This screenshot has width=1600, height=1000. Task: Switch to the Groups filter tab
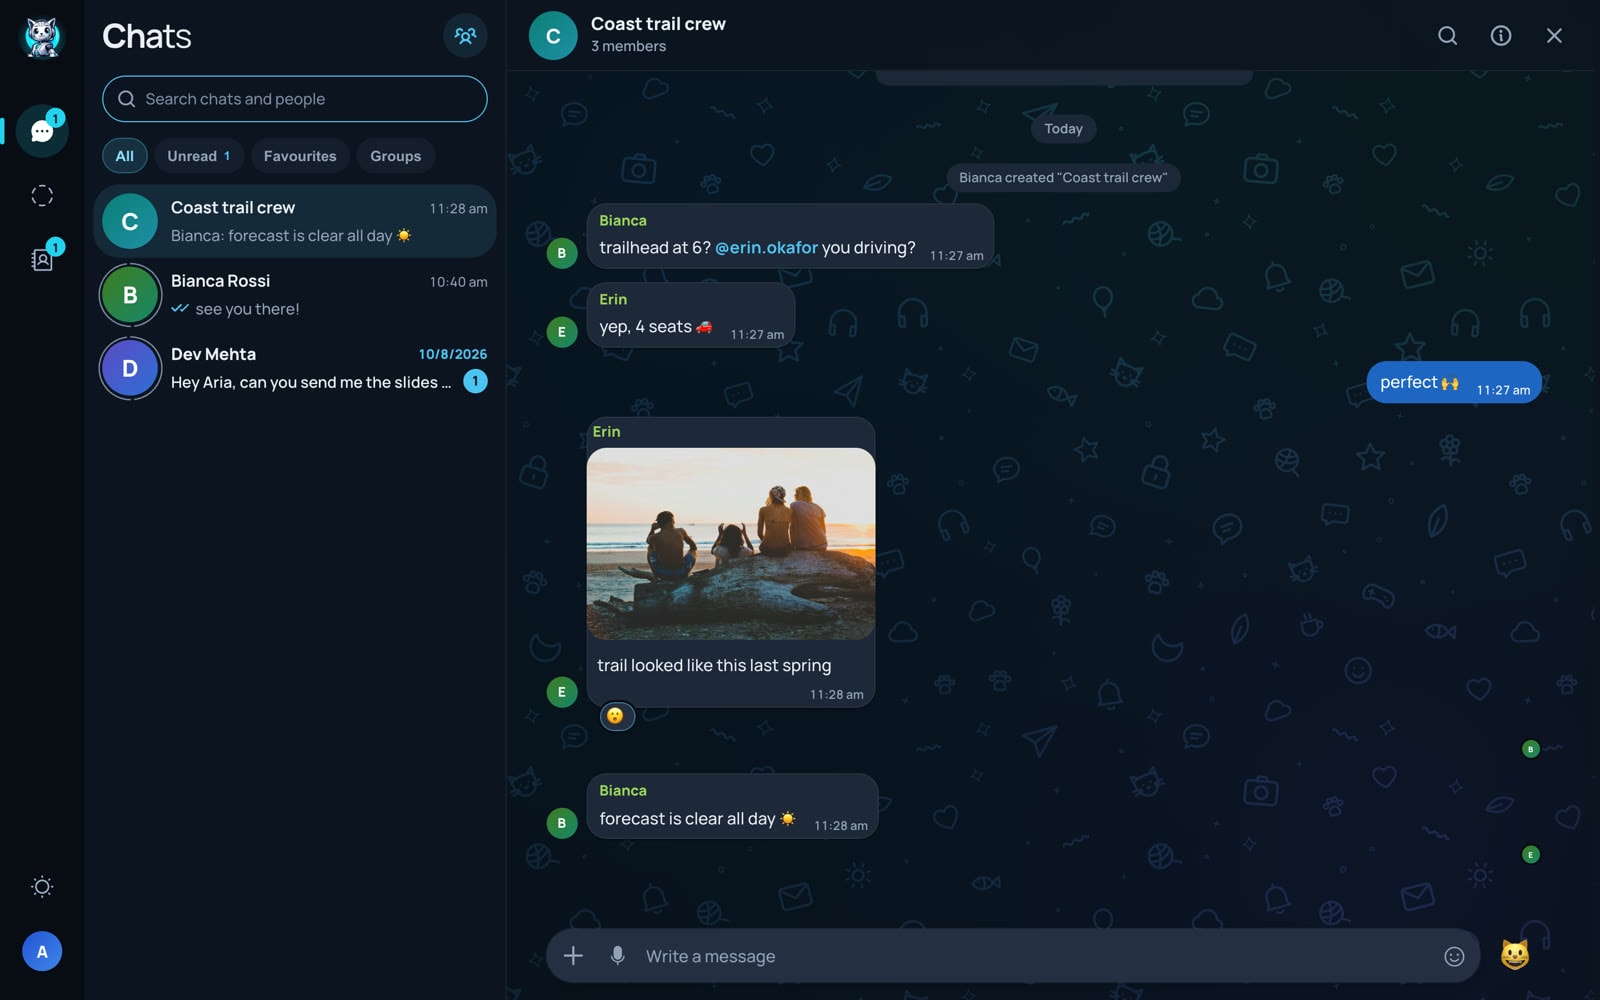pos(396,156)
